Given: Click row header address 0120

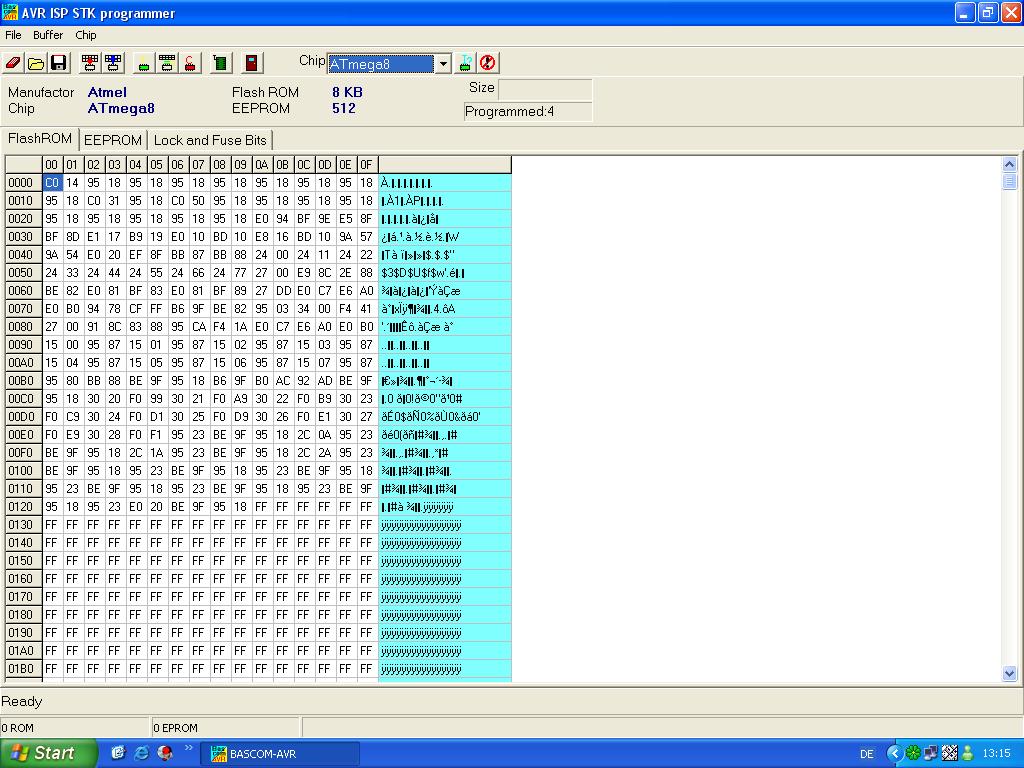Looking at the screenshot, I should click(24, 507).
